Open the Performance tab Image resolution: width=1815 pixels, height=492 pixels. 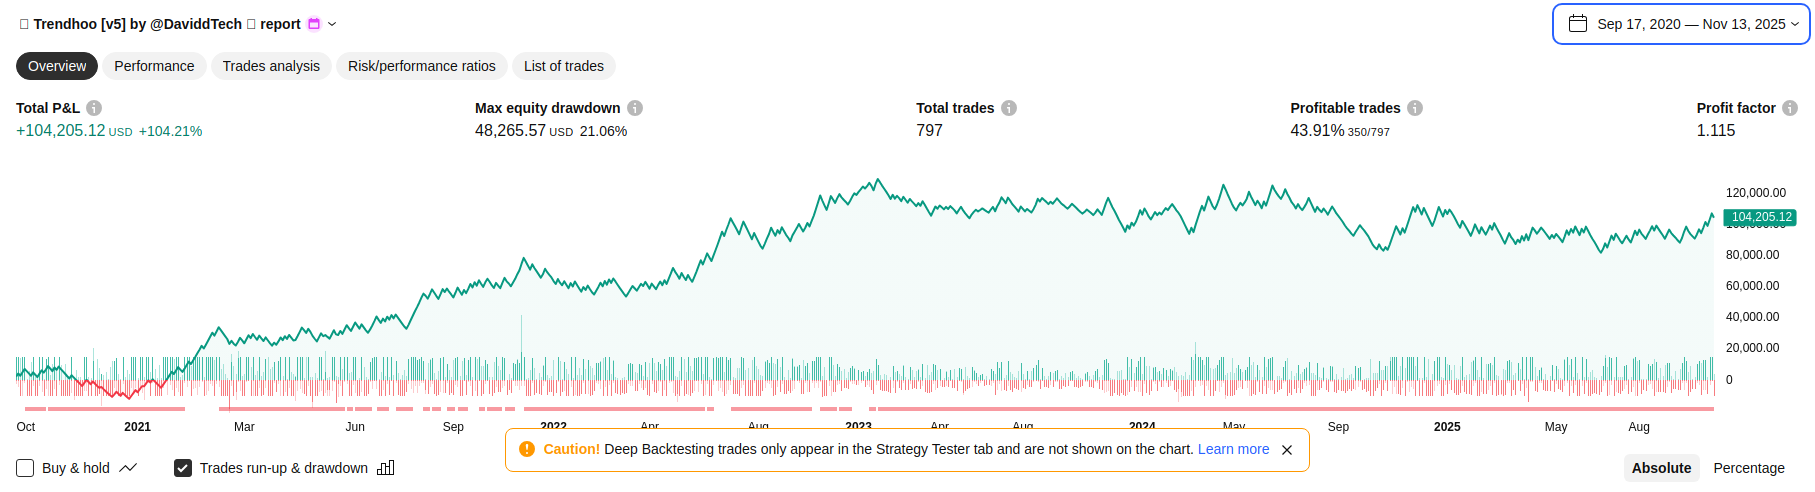coord(154,66)
